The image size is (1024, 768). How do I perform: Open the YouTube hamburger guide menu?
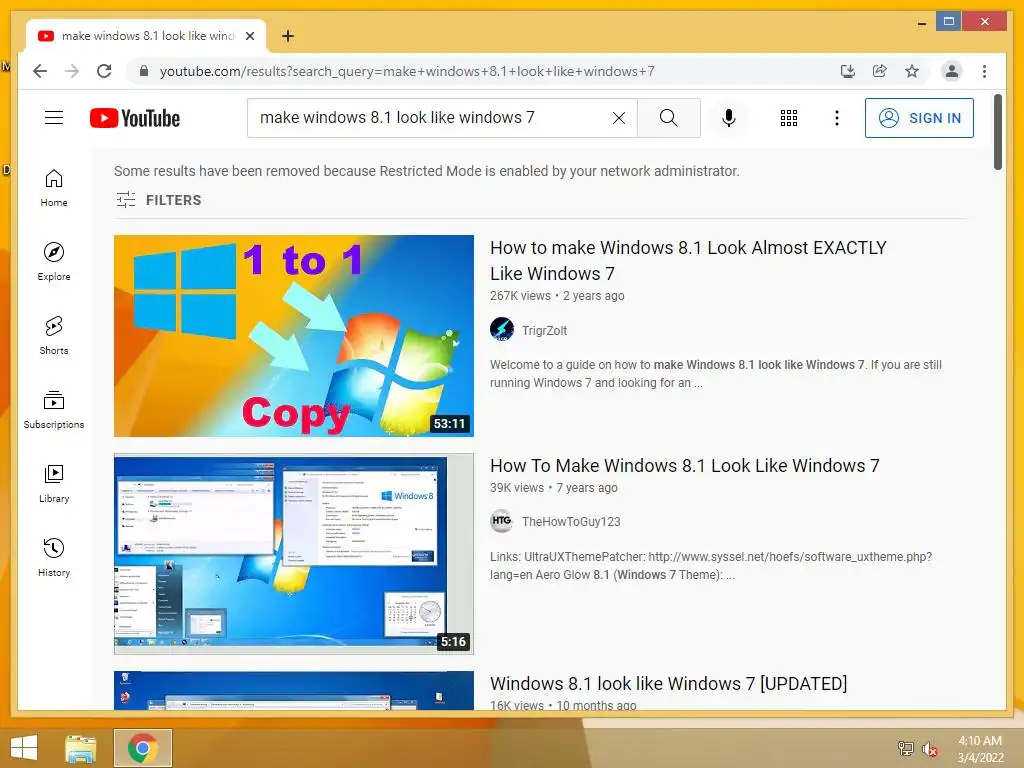[54, 118]
